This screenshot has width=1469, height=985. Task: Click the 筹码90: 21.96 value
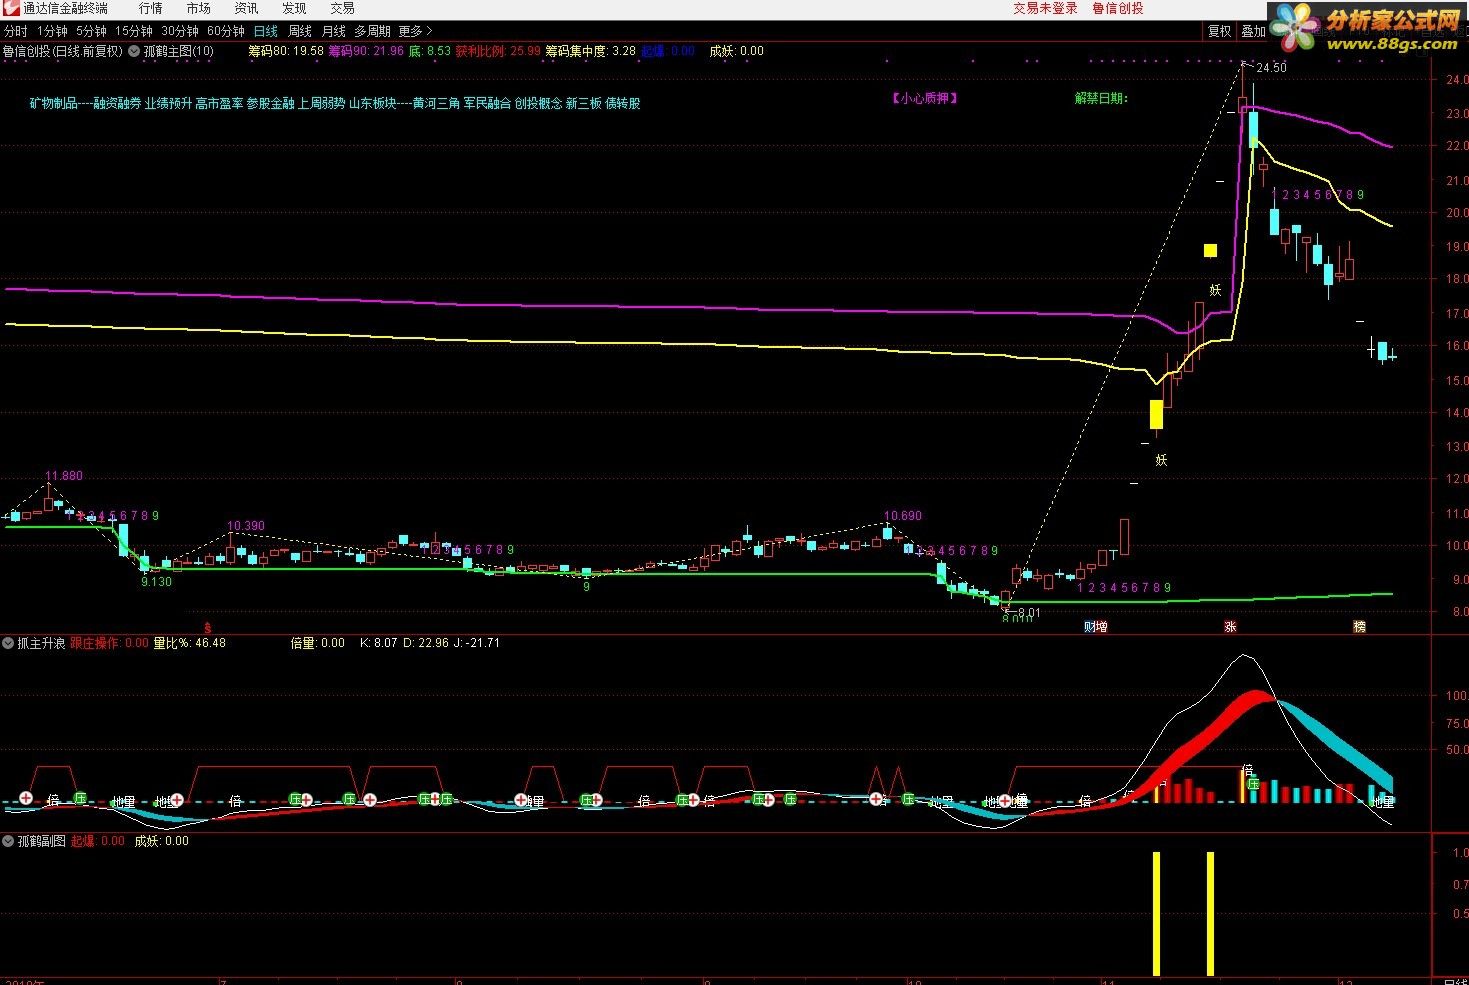366,51
